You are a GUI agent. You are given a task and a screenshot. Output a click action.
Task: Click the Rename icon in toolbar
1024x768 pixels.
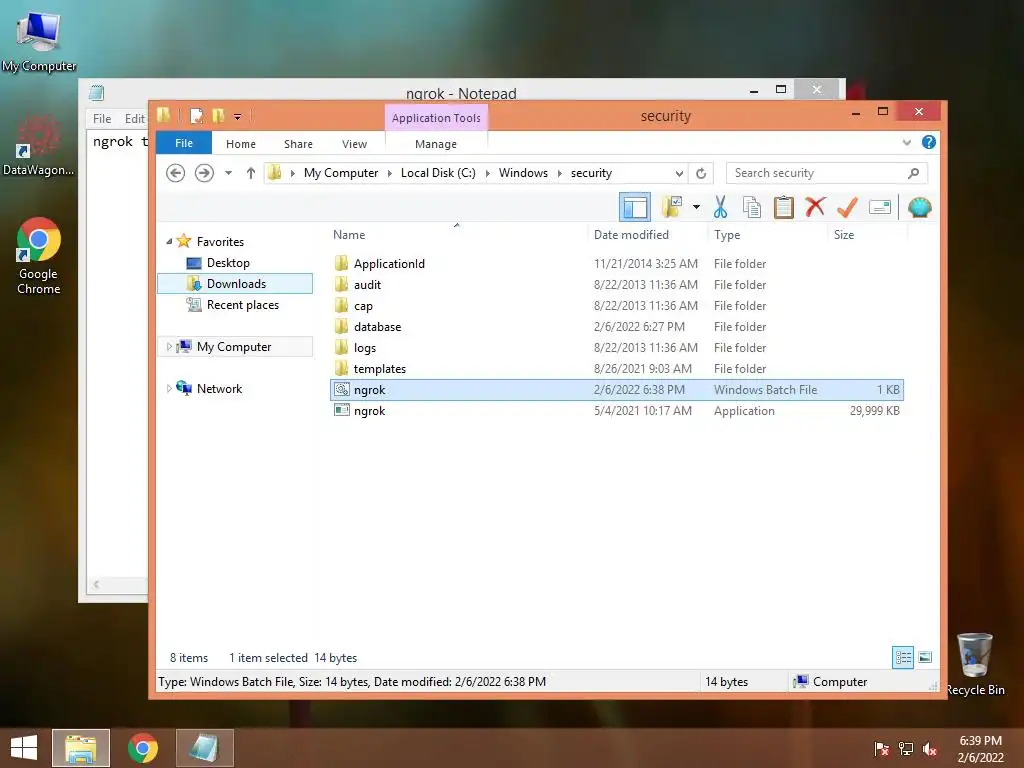coord(880,208)
